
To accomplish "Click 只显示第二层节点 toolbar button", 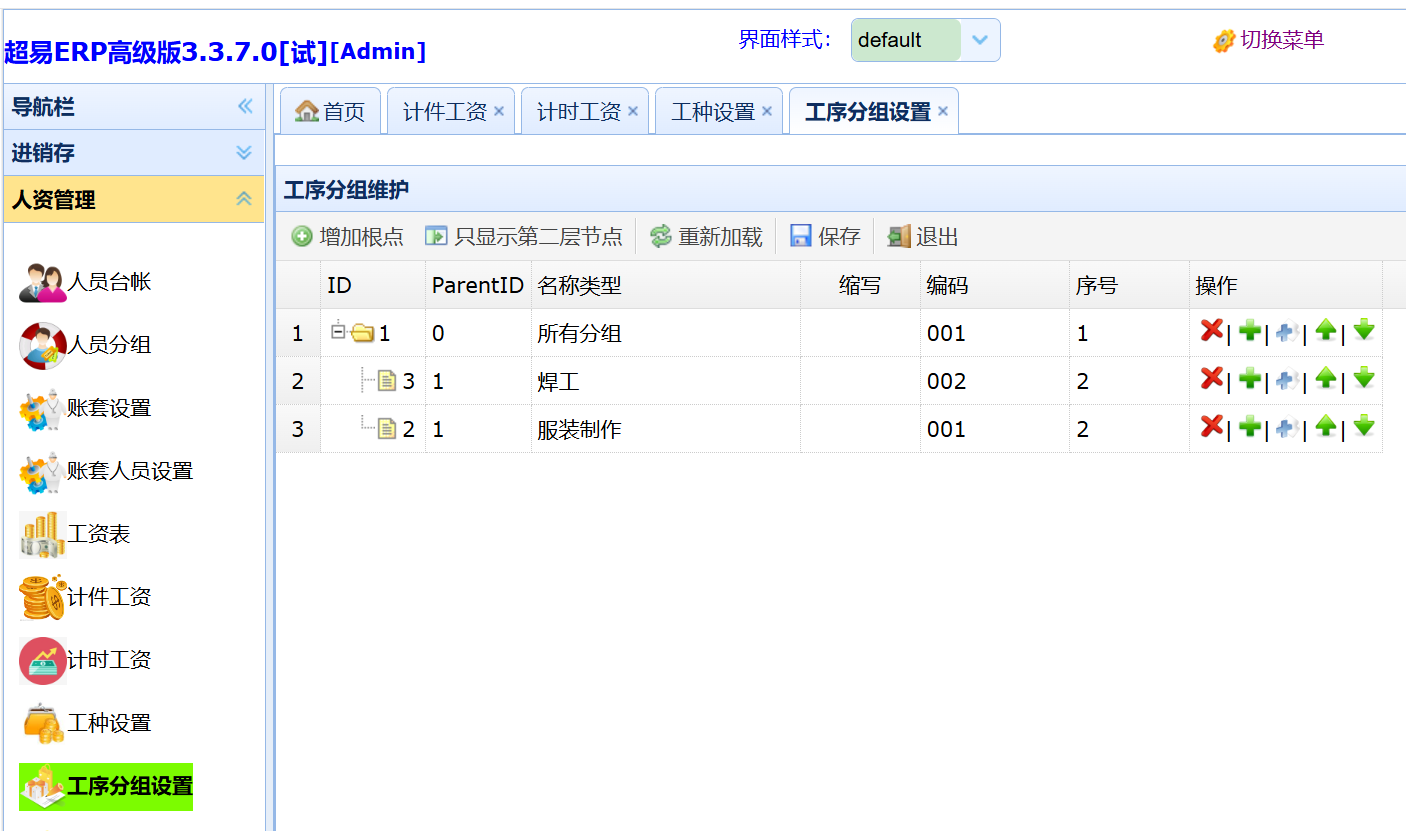I will coord(524,237).
